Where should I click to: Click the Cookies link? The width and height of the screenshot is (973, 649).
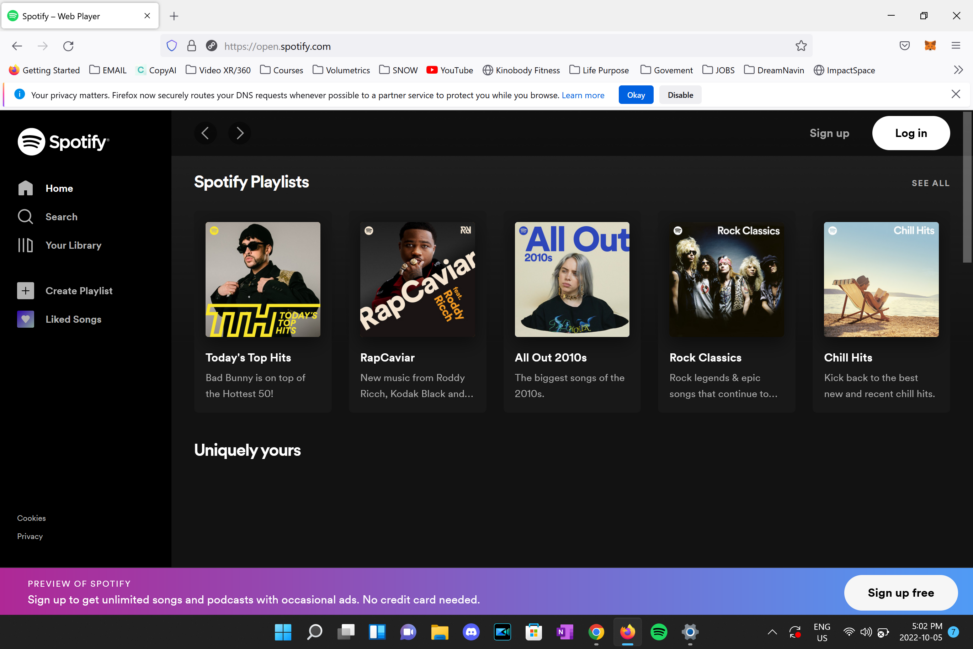[32, 518]
